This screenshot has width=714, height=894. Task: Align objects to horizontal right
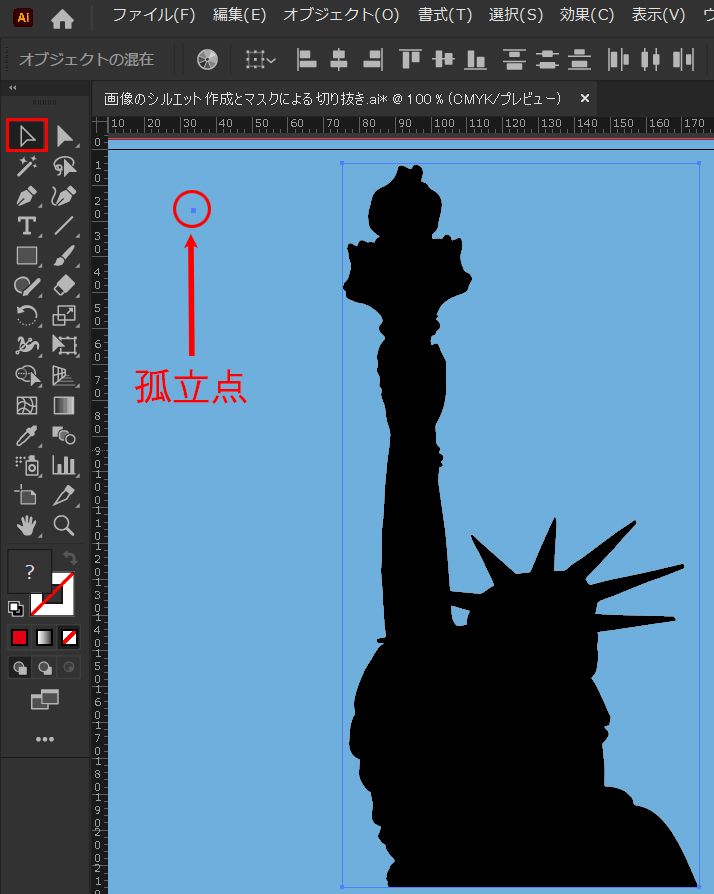coord(372,59)
